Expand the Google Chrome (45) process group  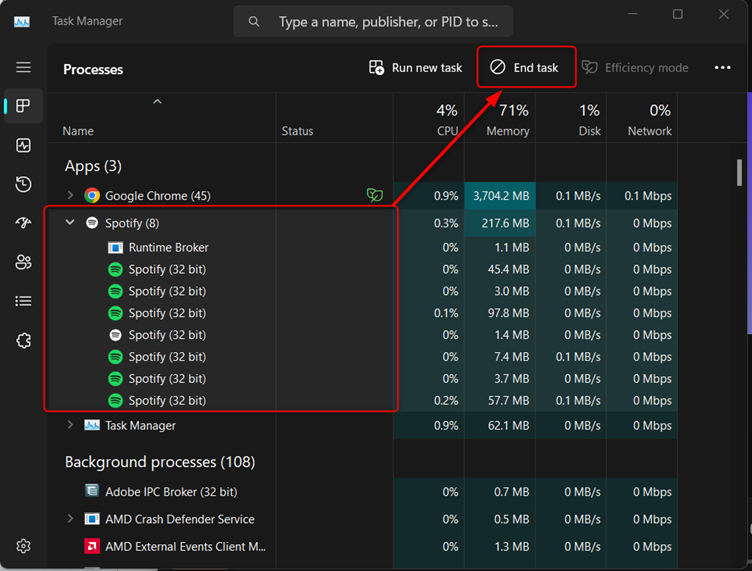point(70,195)
